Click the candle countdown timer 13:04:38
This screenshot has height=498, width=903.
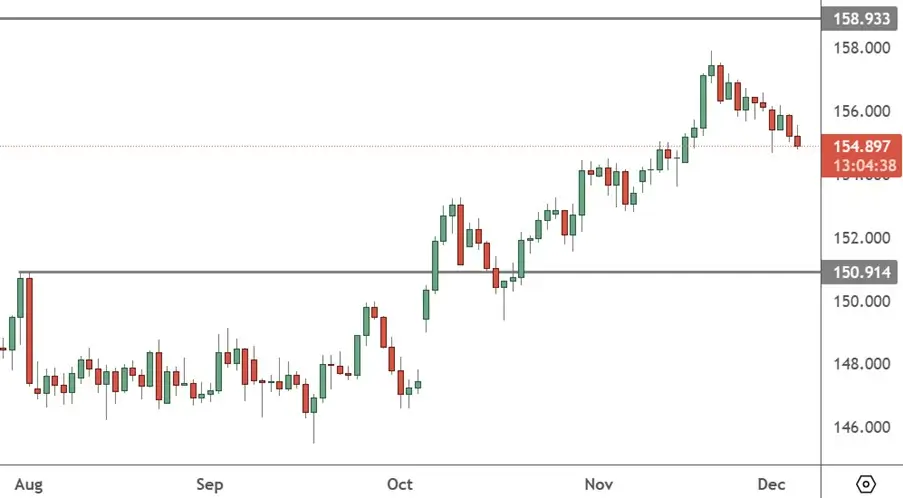point(860,165)
